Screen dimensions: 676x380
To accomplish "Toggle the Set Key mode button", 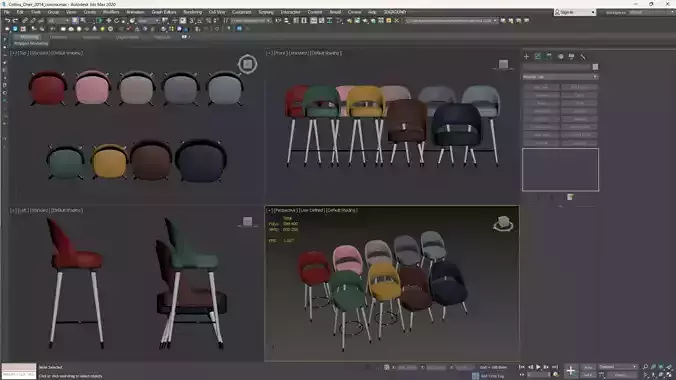I will (x=588, y=375).
